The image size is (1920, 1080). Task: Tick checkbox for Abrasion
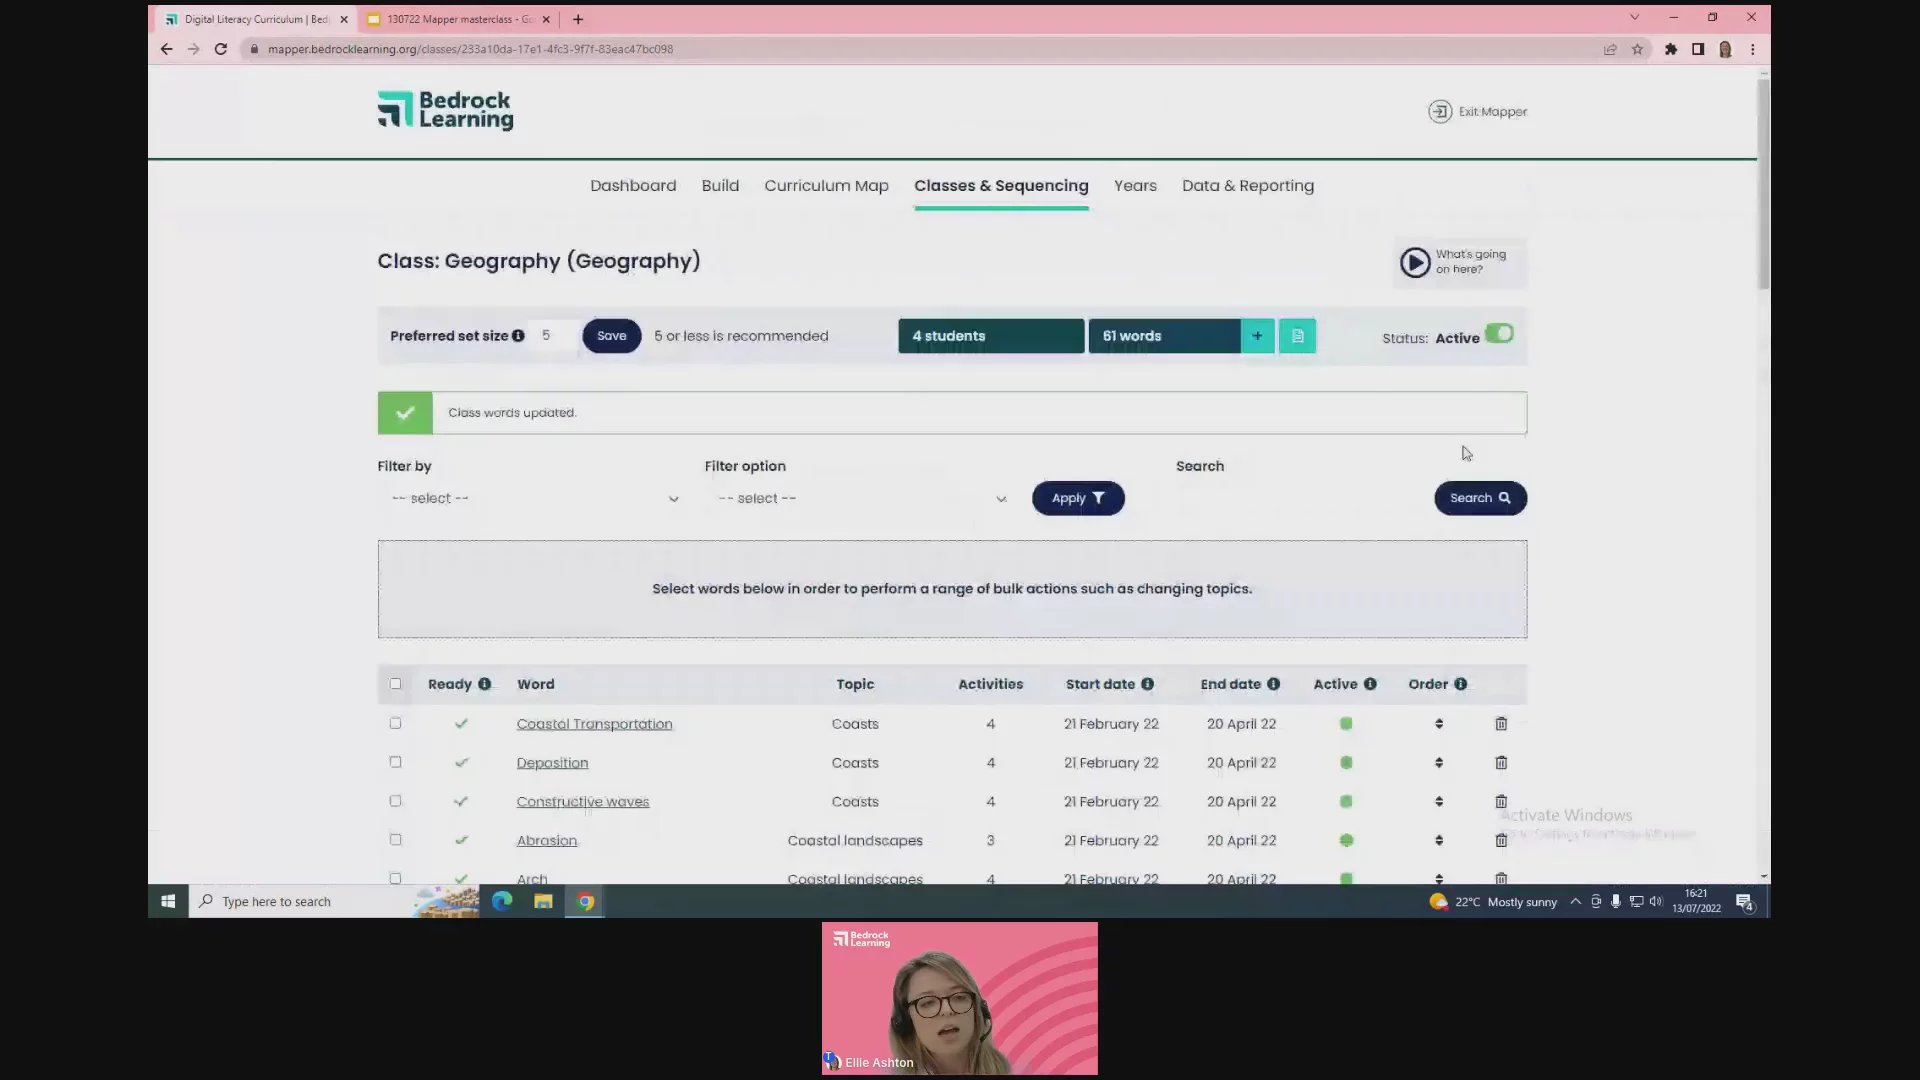[x=395, y=840]
